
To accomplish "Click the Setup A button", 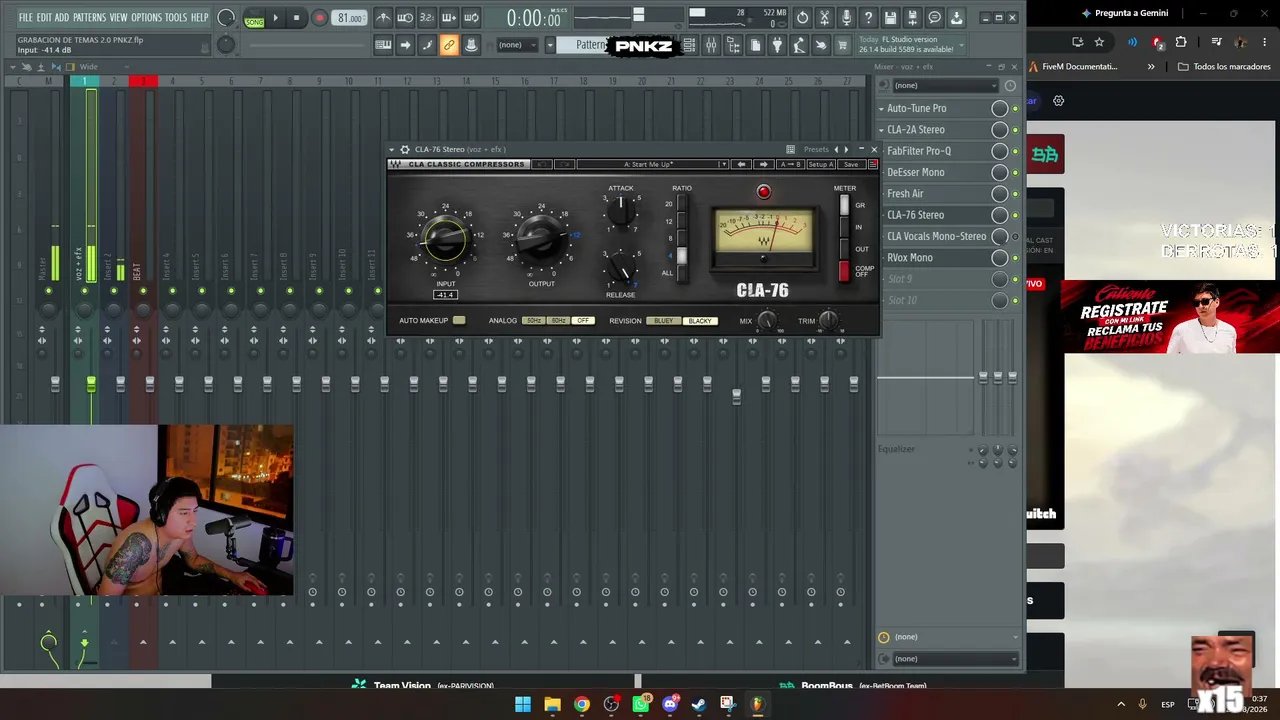I will [821, 164].
